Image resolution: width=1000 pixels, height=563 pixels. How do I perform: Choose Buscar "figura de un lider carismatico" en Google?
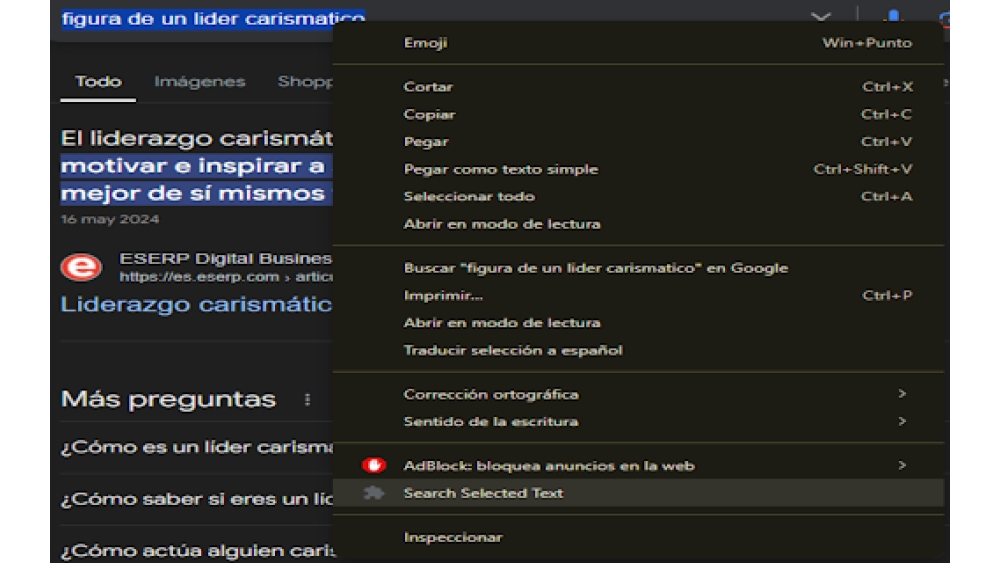pos(638,268)
